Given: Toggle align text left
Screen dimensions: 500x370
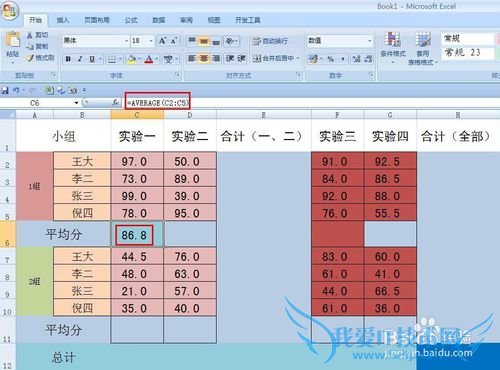Looking at the screenshot, I should (192, 59).
